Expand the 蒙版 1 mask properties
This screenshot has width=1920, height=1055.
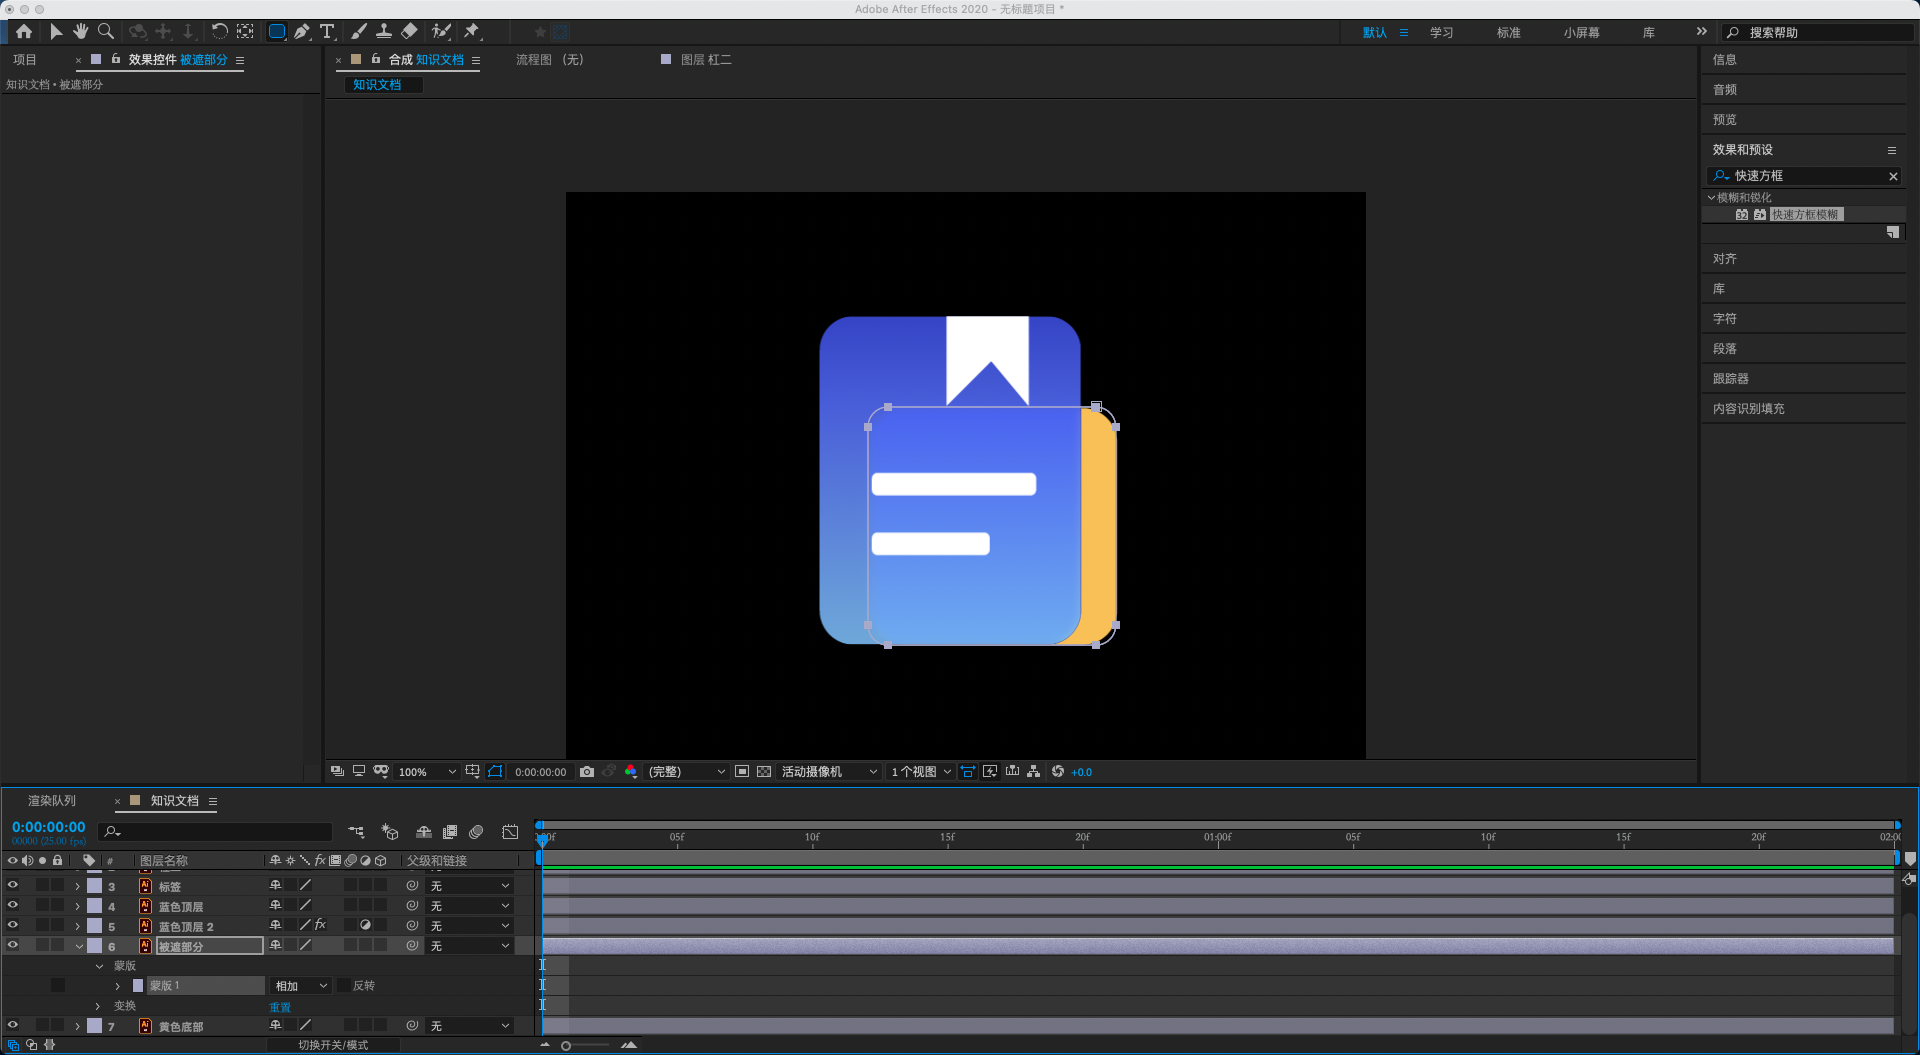click(x=118, y=986)
